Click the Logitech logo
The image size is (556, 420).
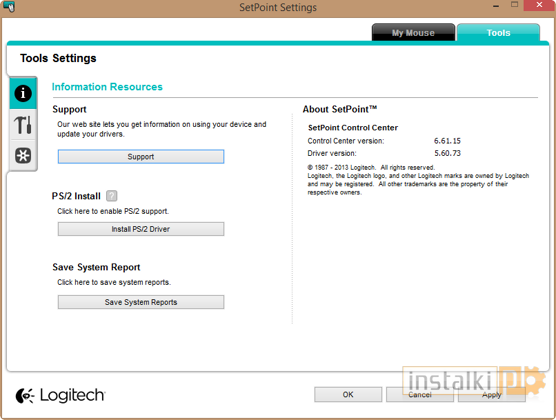tap(60, 395)
